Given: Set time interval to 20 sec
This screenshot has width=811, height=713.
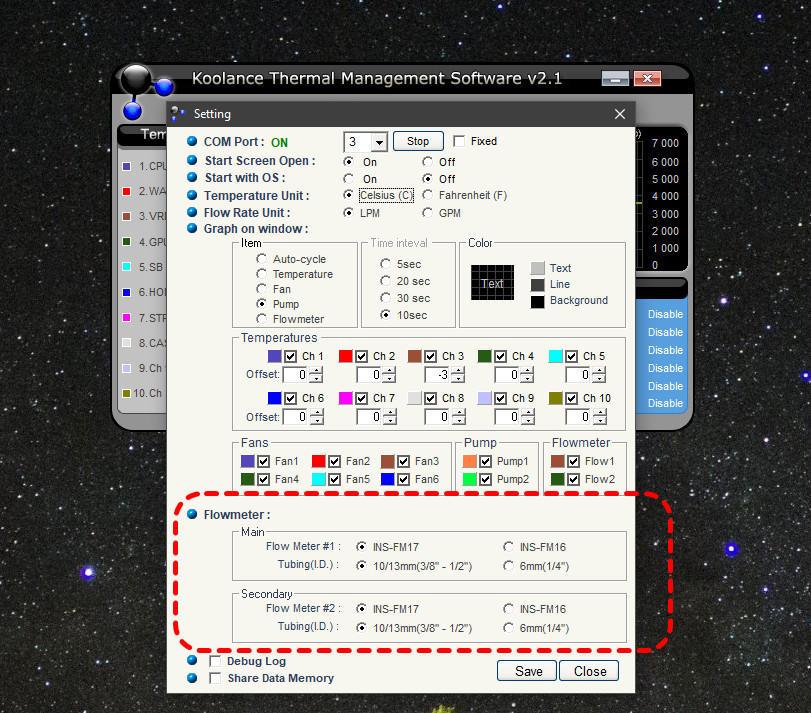Looking at the screenshot, I should (x=385, y=281).
